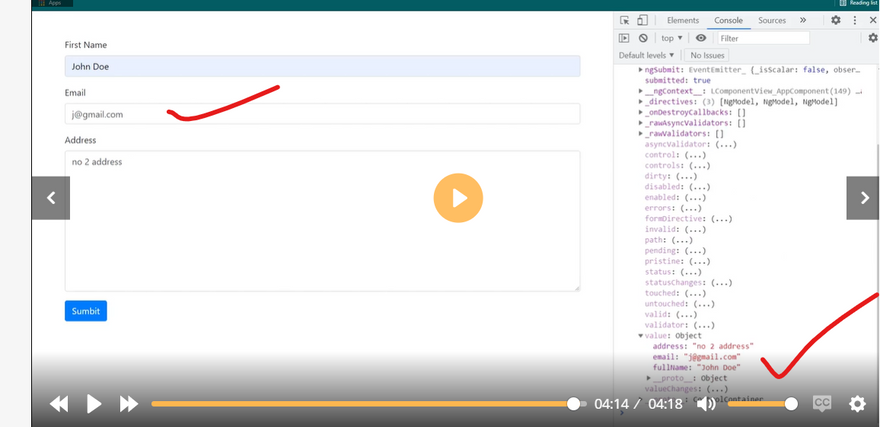880x427 pixels.
Task: Open the Default levels dropdown
Action: [646, 55]
